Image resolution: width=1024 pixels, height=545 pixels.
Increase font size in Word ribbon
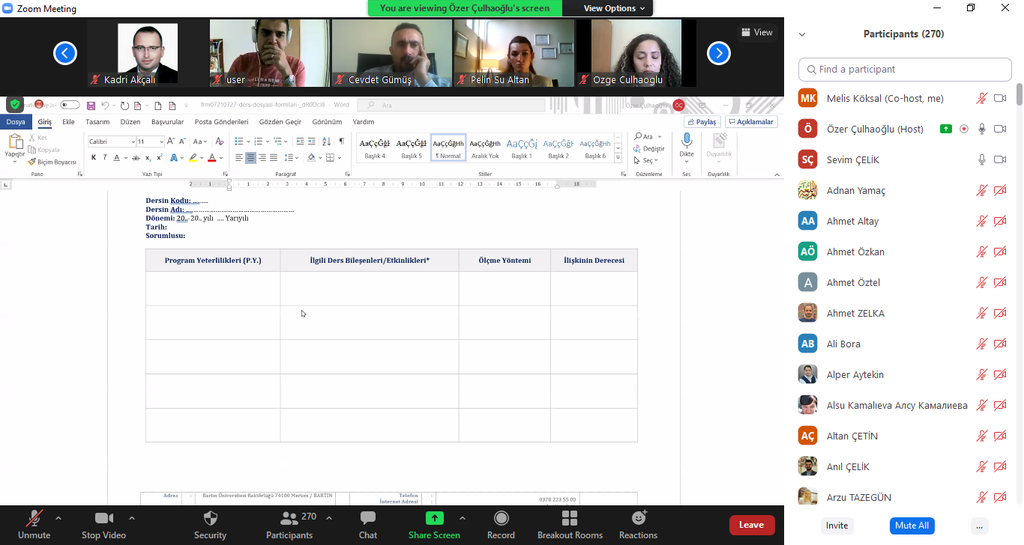point(170,141)
